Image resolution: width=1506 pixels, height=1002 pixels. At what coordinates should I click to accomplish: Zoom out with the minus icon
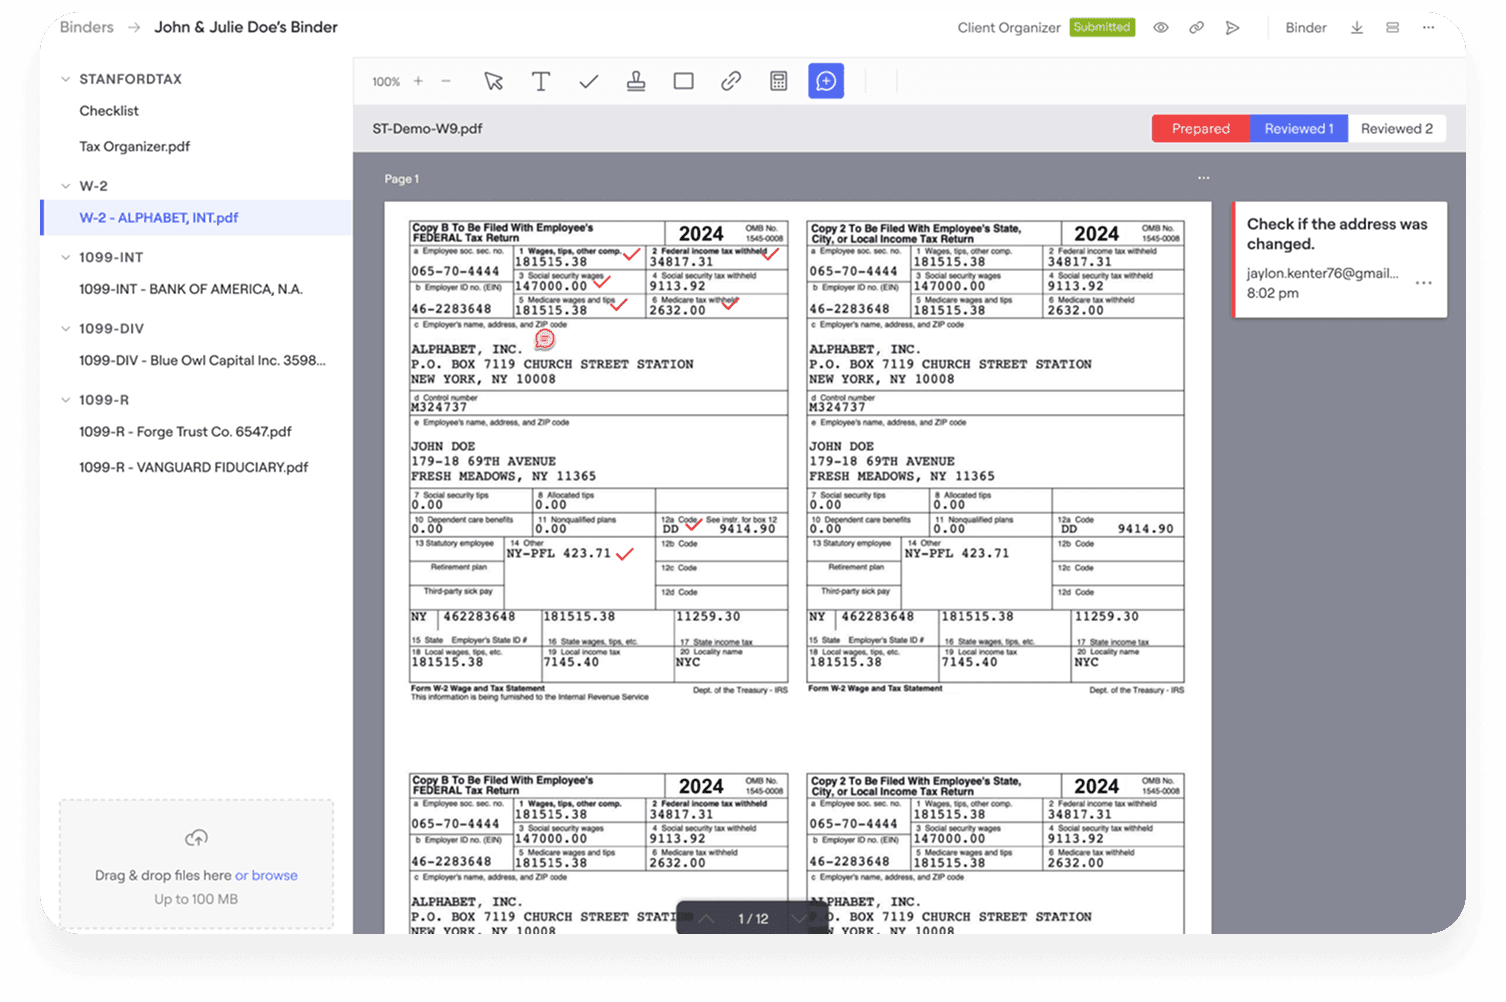[x=446, y=81]
